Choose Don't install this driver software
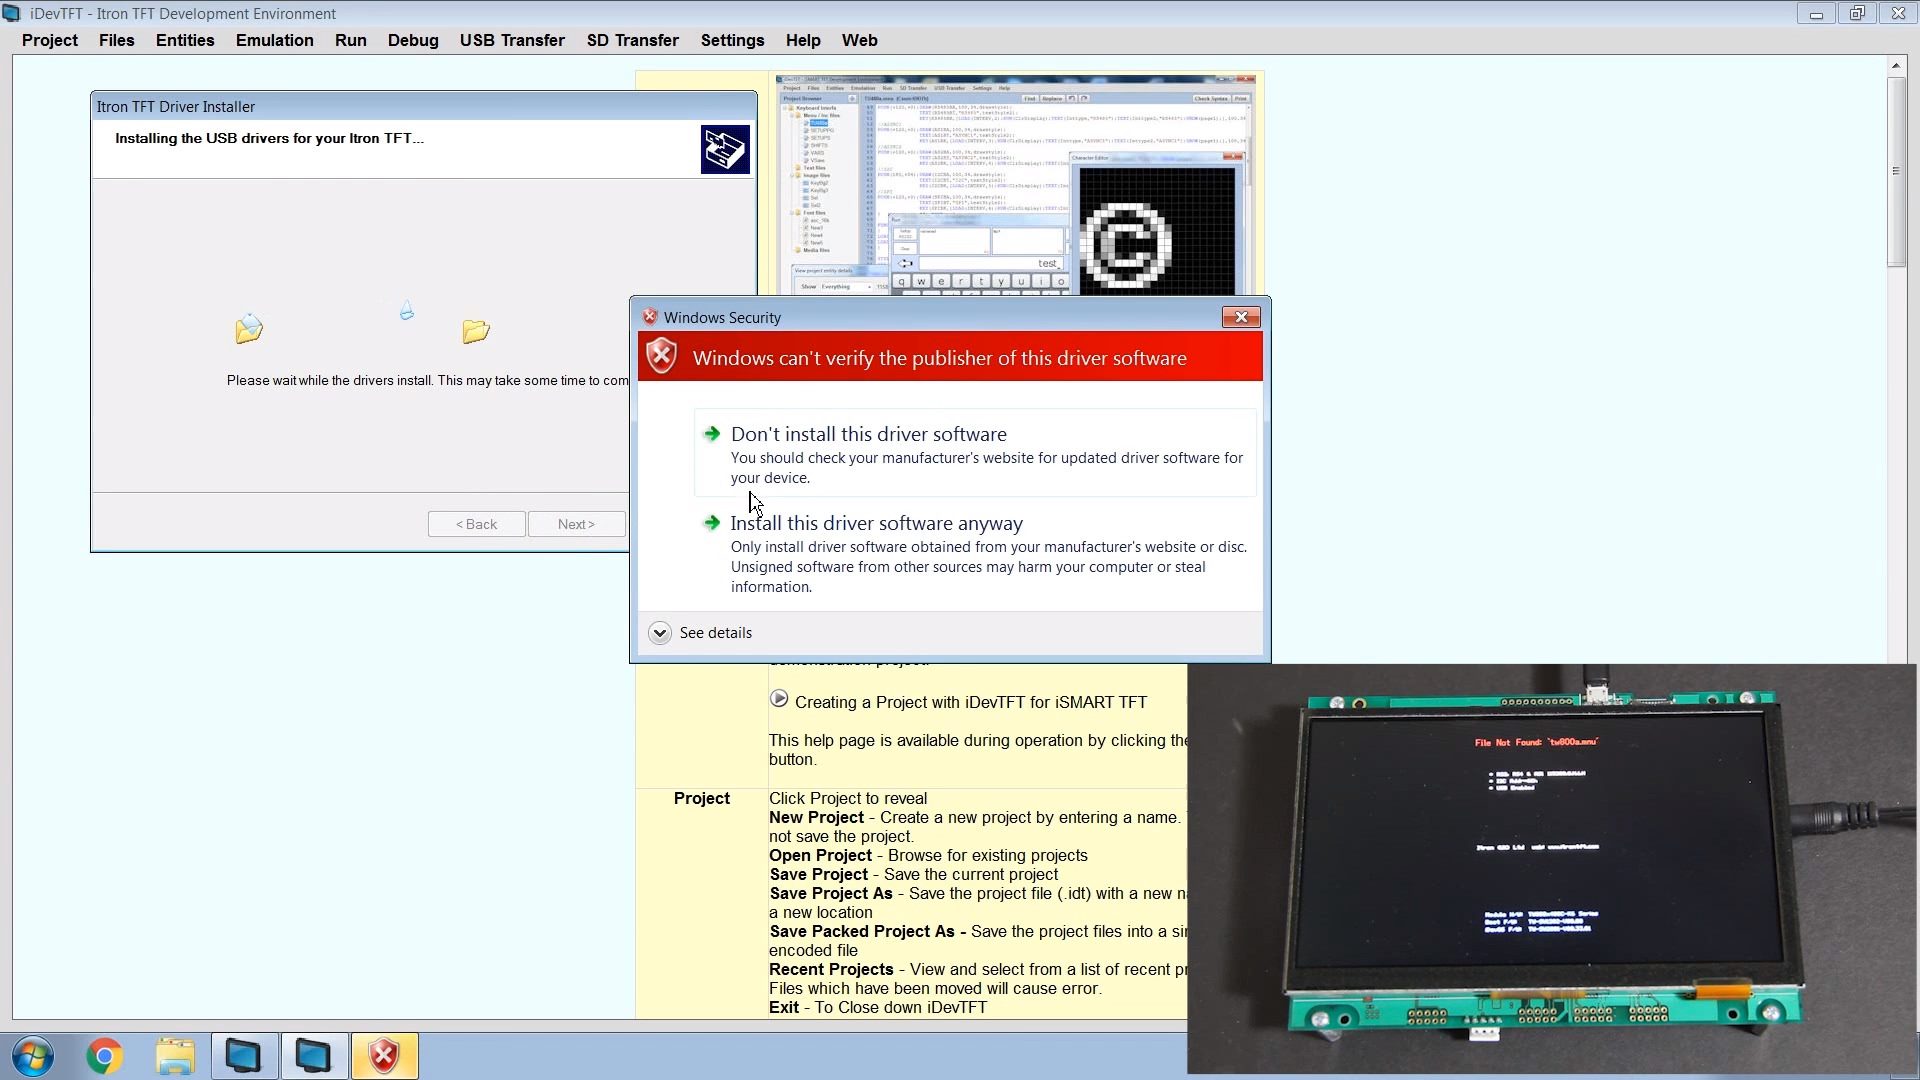This screenshot has height=1080, width=1920. (x=868, y=434)
